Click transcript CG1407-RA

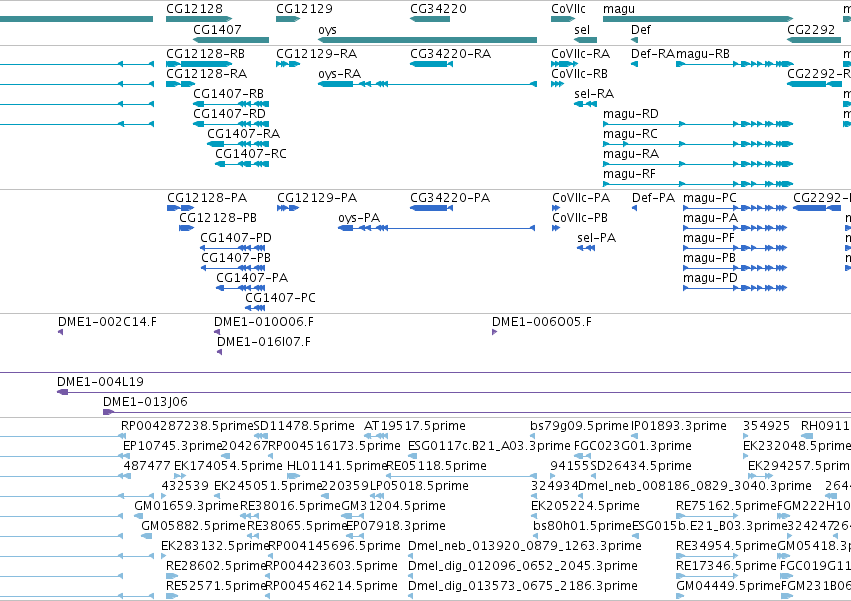tap(238, 144)
